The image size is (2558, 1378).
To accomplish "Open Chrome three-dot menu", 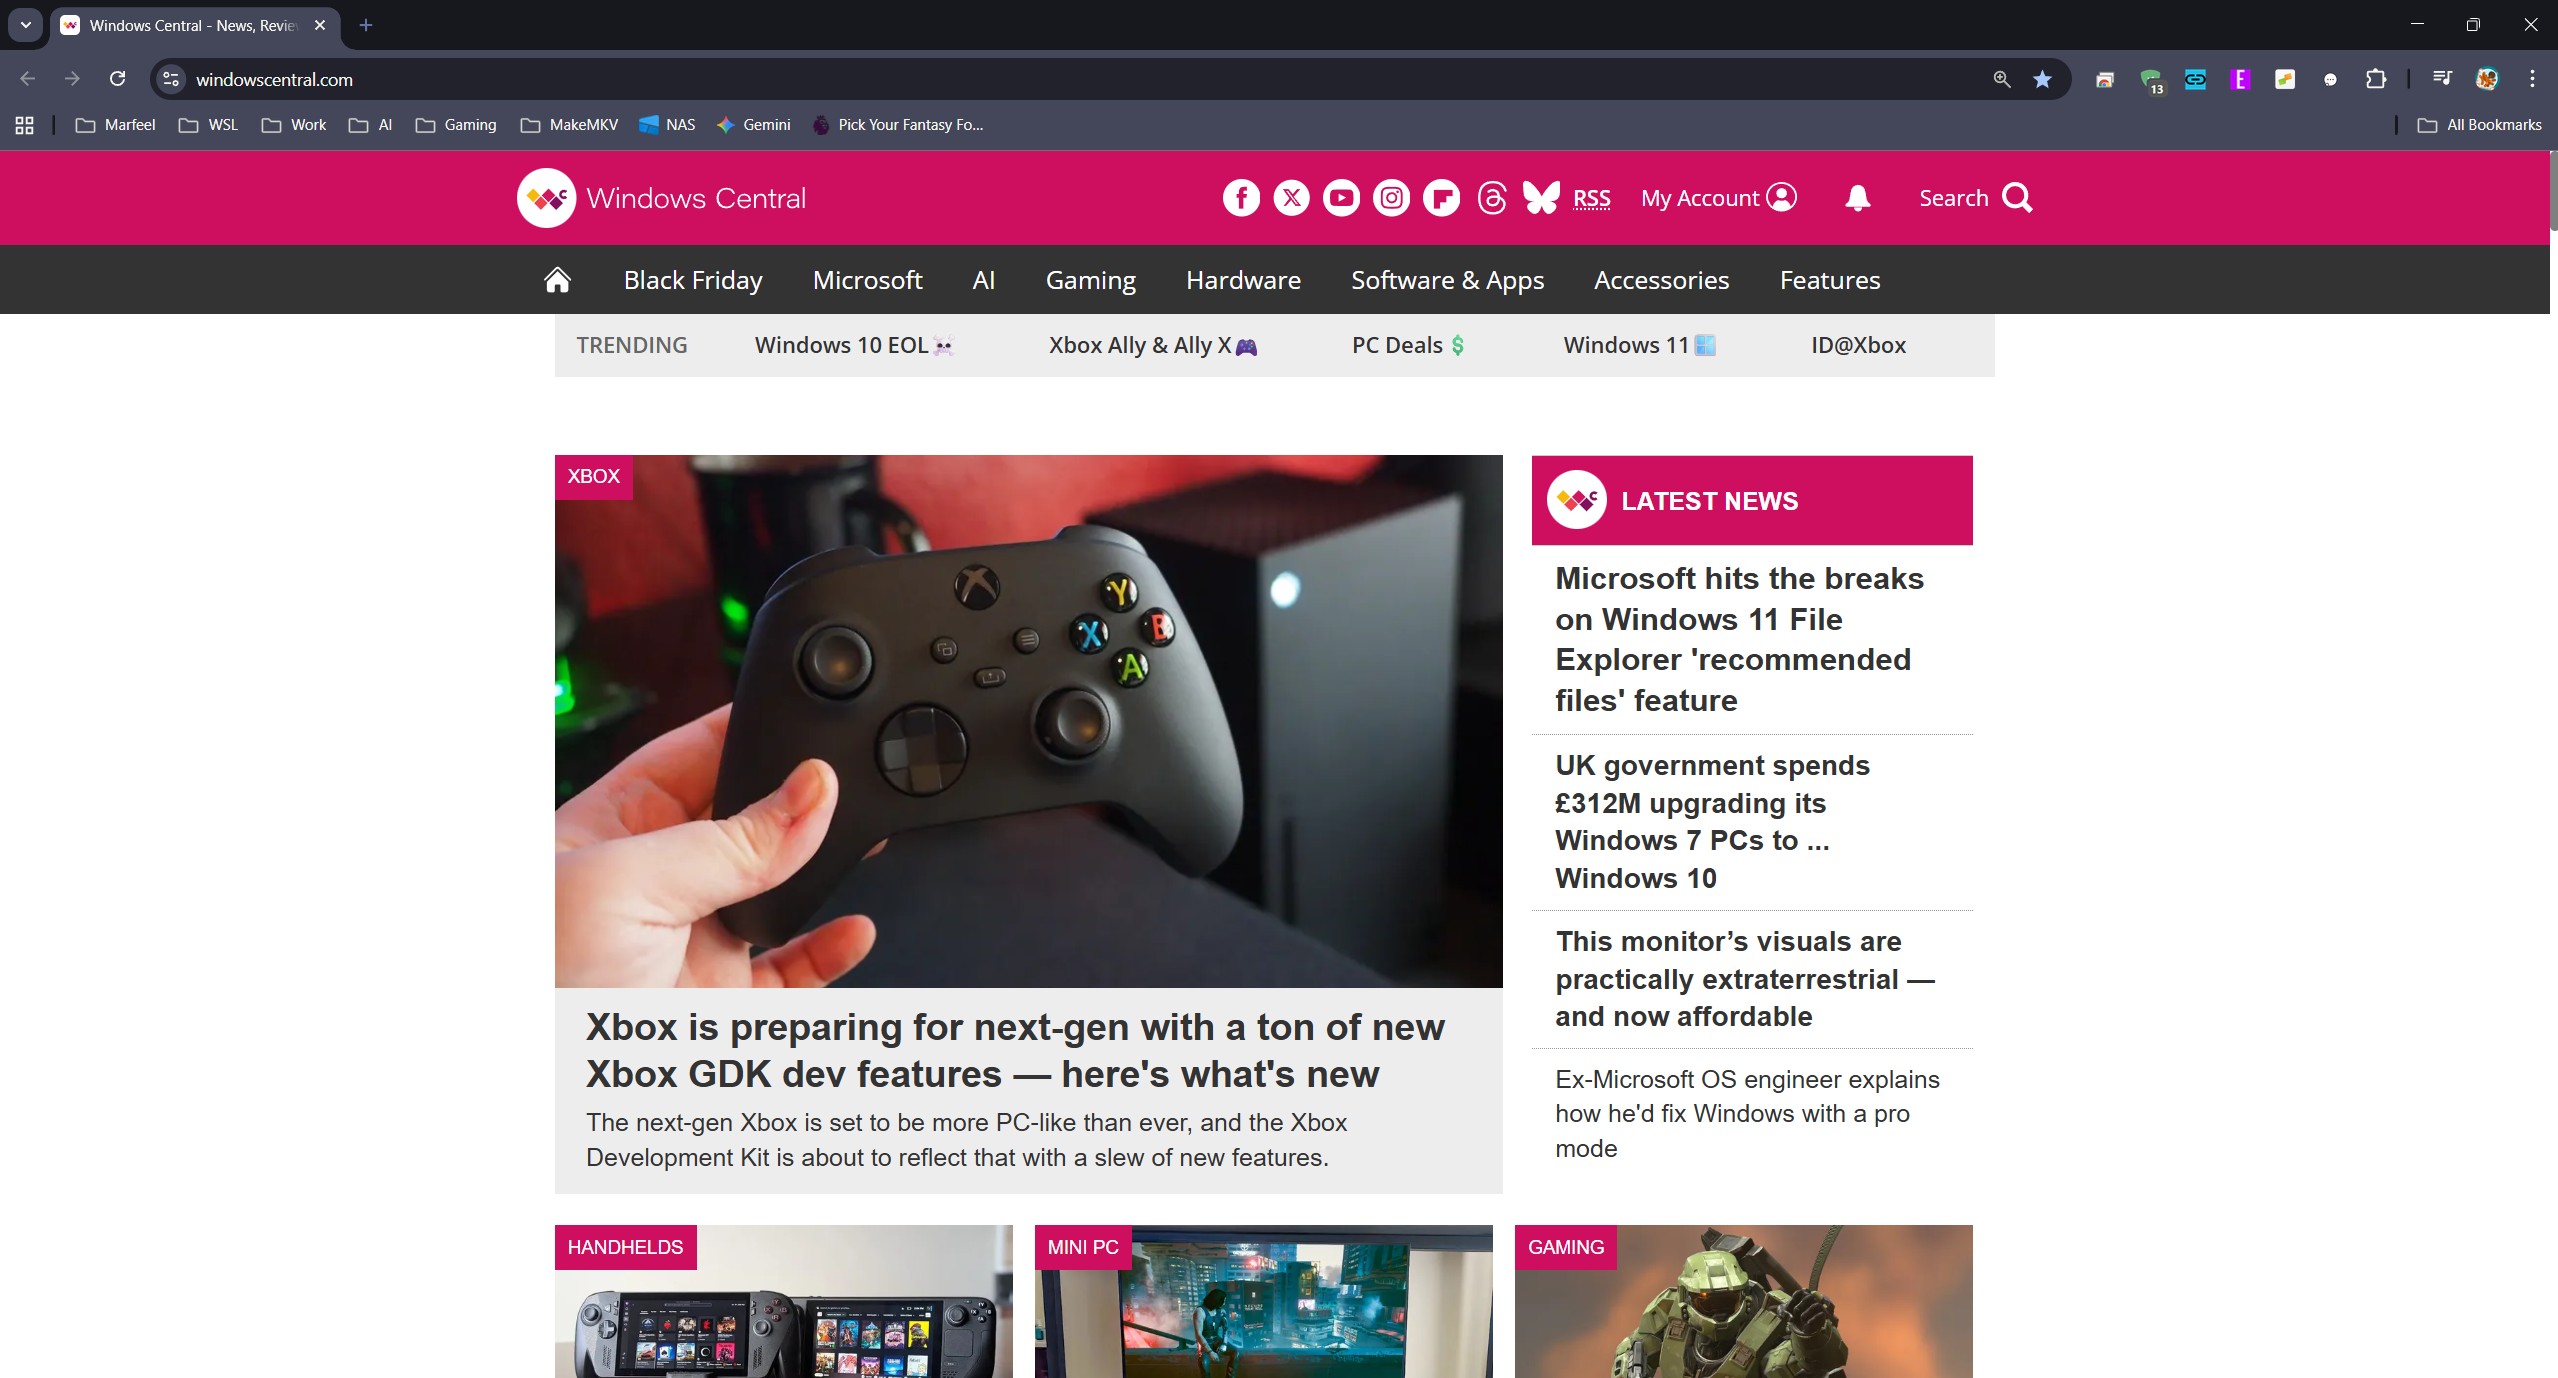I will click(2532, 79).
